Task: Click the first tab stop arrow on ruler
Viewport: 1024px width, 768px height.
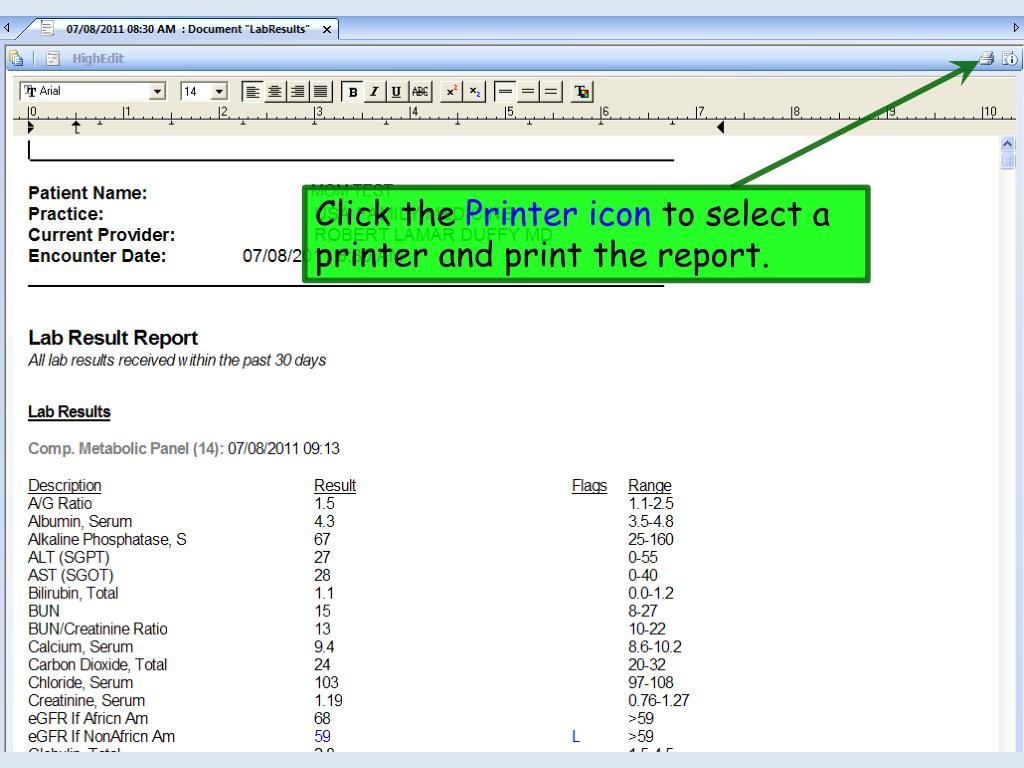Action: (76, 127)
